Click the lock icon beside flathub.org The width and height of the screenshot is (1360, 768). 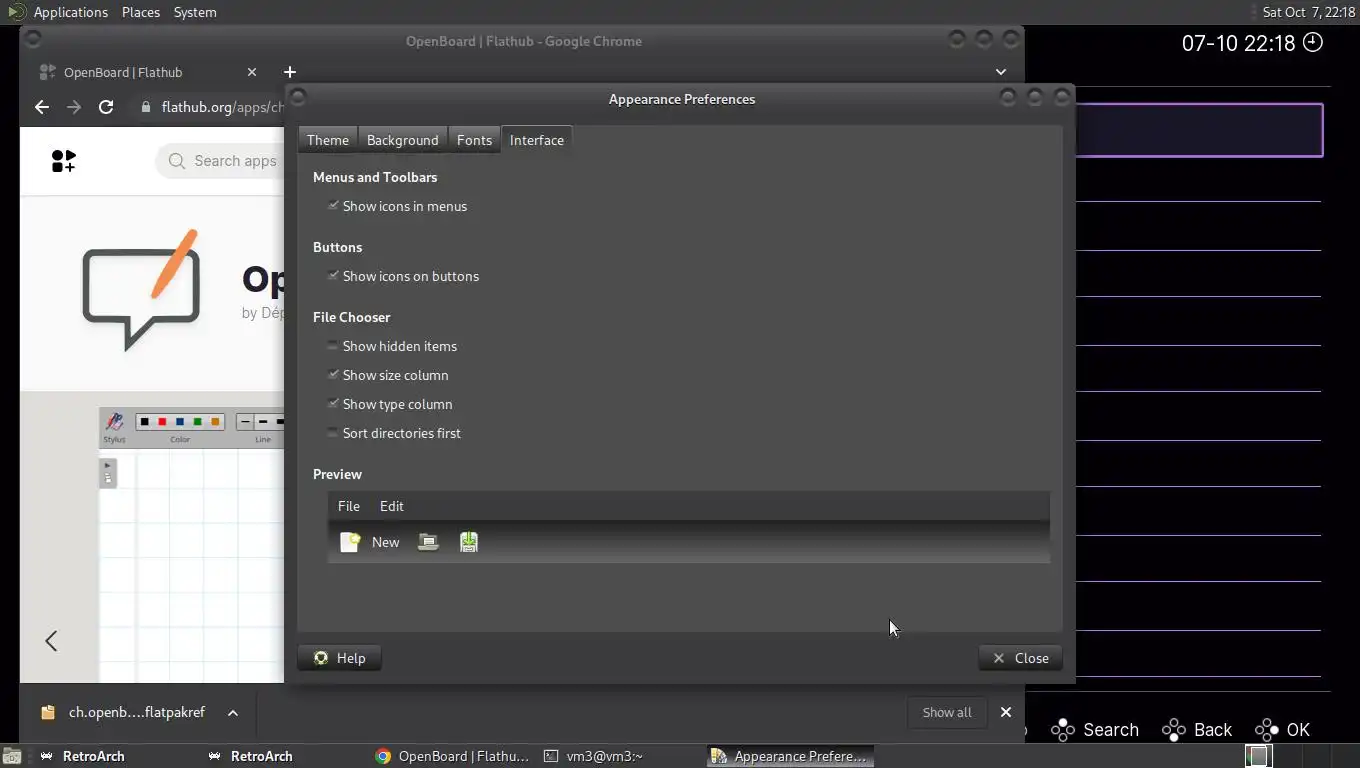146,107
